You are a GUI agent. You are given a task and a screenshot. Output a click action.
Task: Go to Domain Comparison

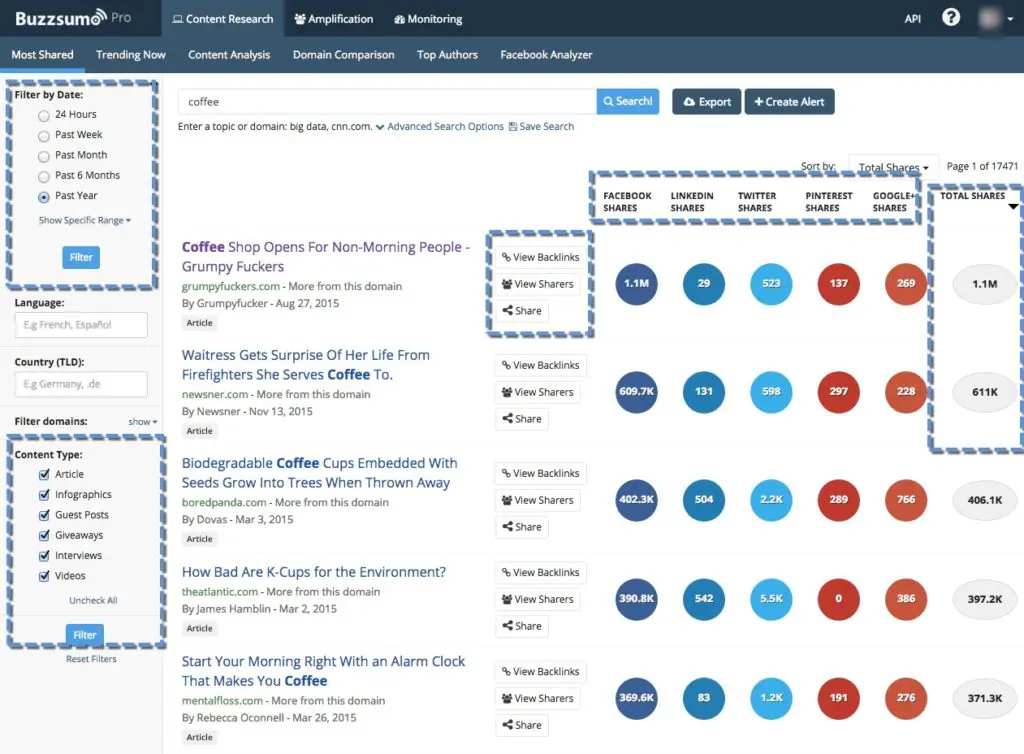pyautogui.click(x=344, y=55)
